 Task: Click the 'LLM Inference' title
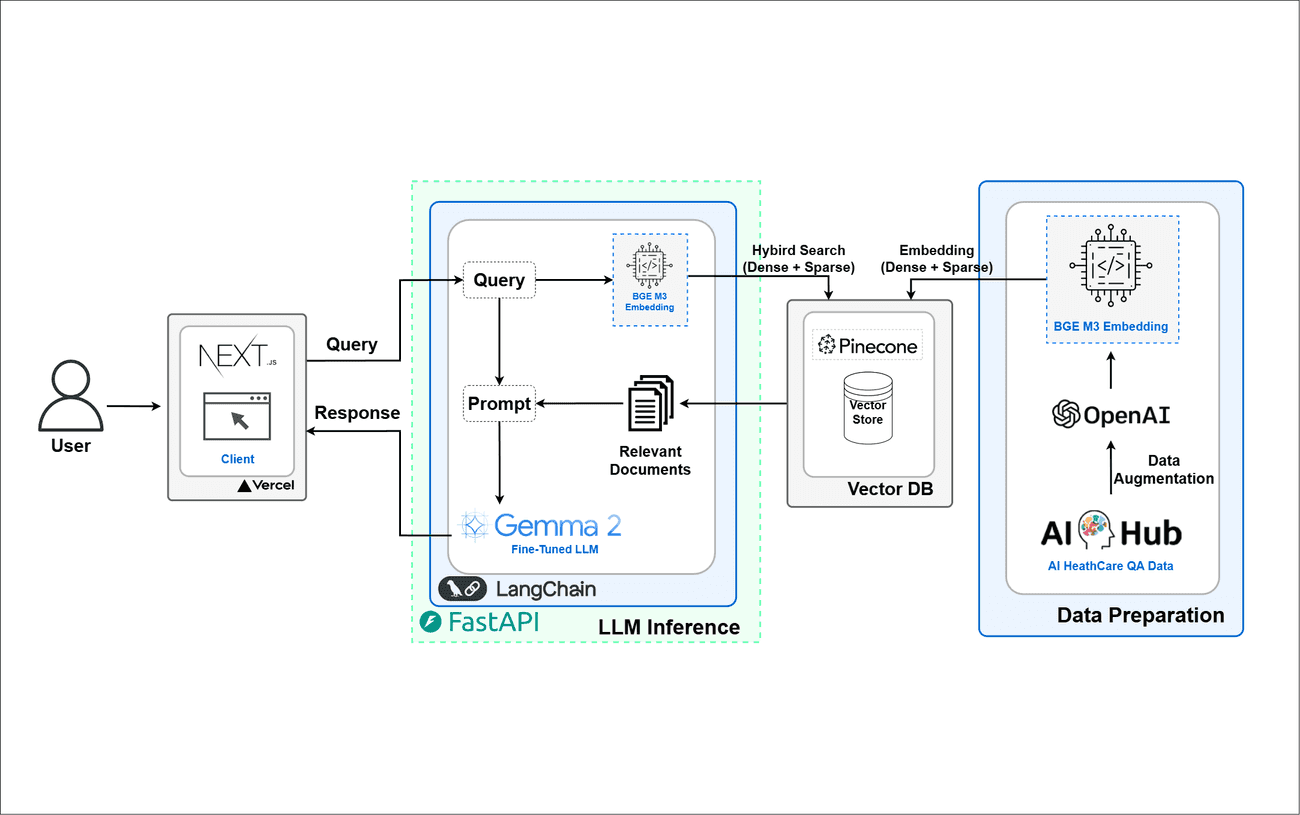[x=669, y=627]
